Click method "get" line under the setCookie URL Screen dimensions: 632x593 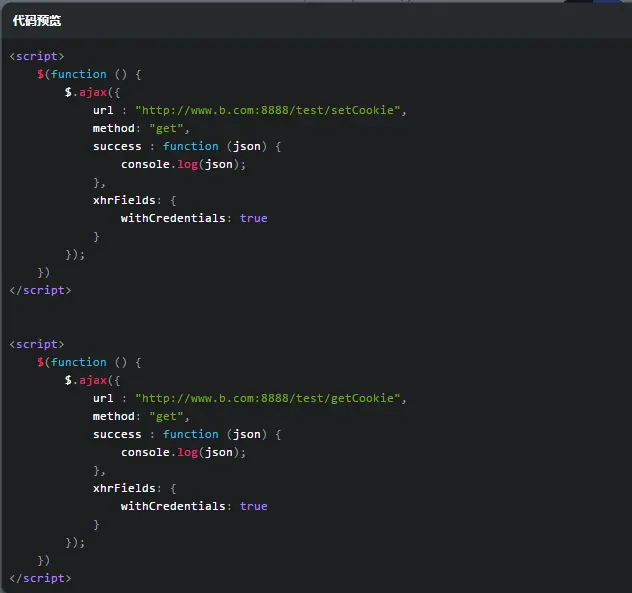click(141, 128)
